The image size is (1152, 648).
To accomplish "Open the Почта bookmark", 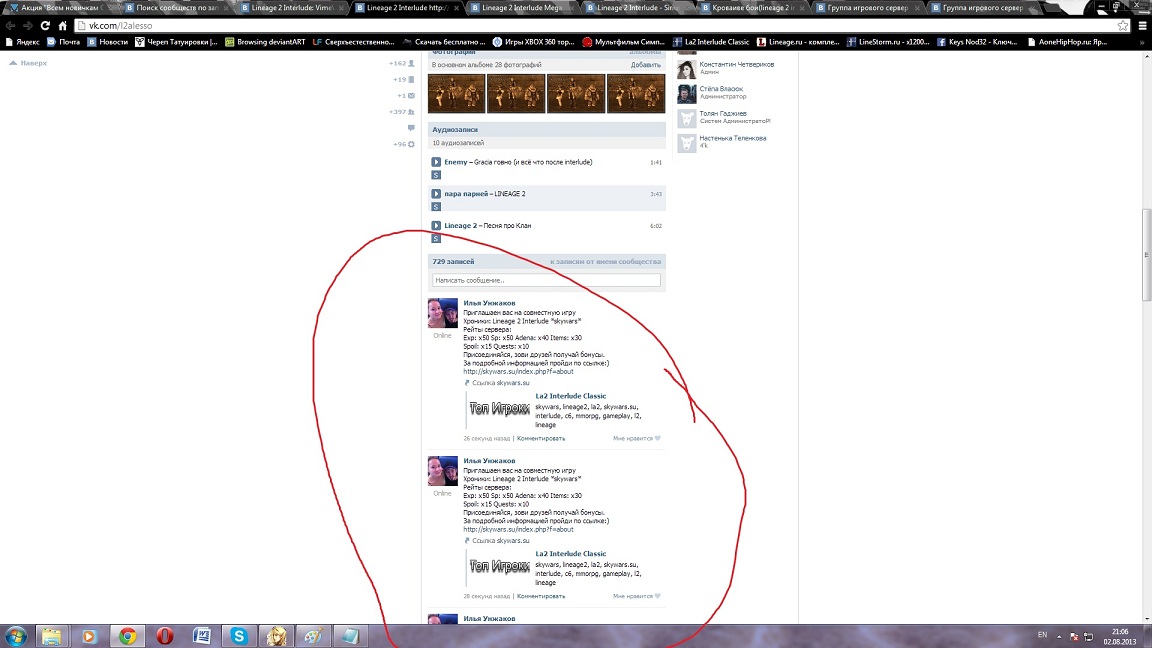I will [63, 42].
